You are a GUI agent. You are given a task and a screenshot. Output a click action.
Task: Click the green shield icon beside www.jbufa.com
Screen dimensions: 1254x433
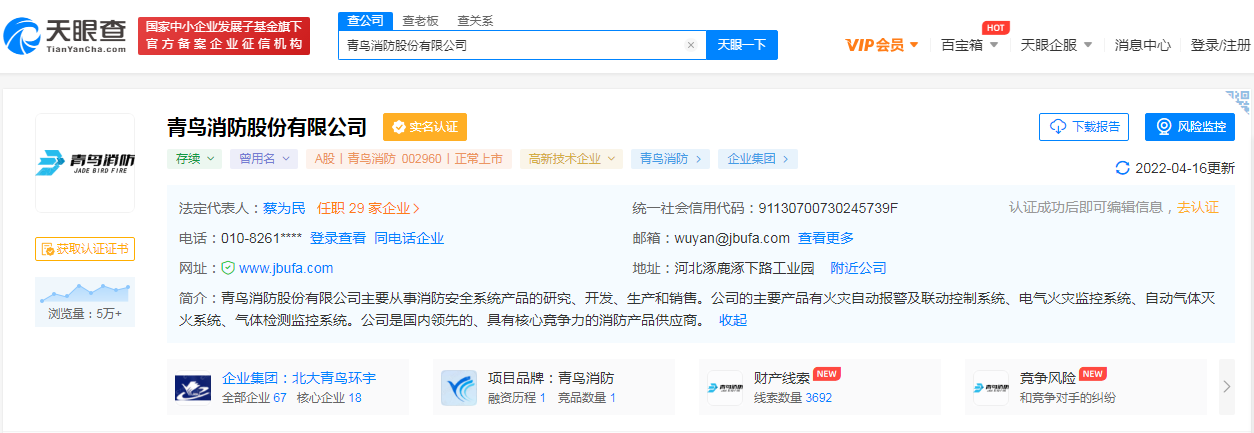tap(228, 268)
